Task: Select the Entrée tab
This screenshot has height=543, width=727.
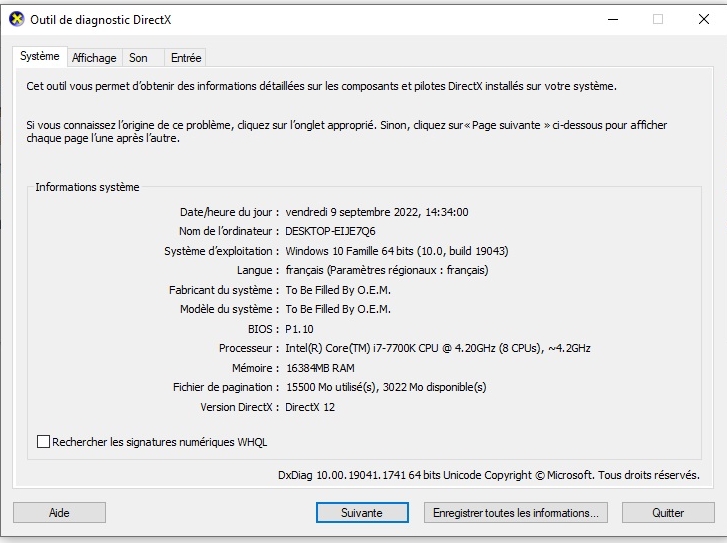Action: pos(185,58)
